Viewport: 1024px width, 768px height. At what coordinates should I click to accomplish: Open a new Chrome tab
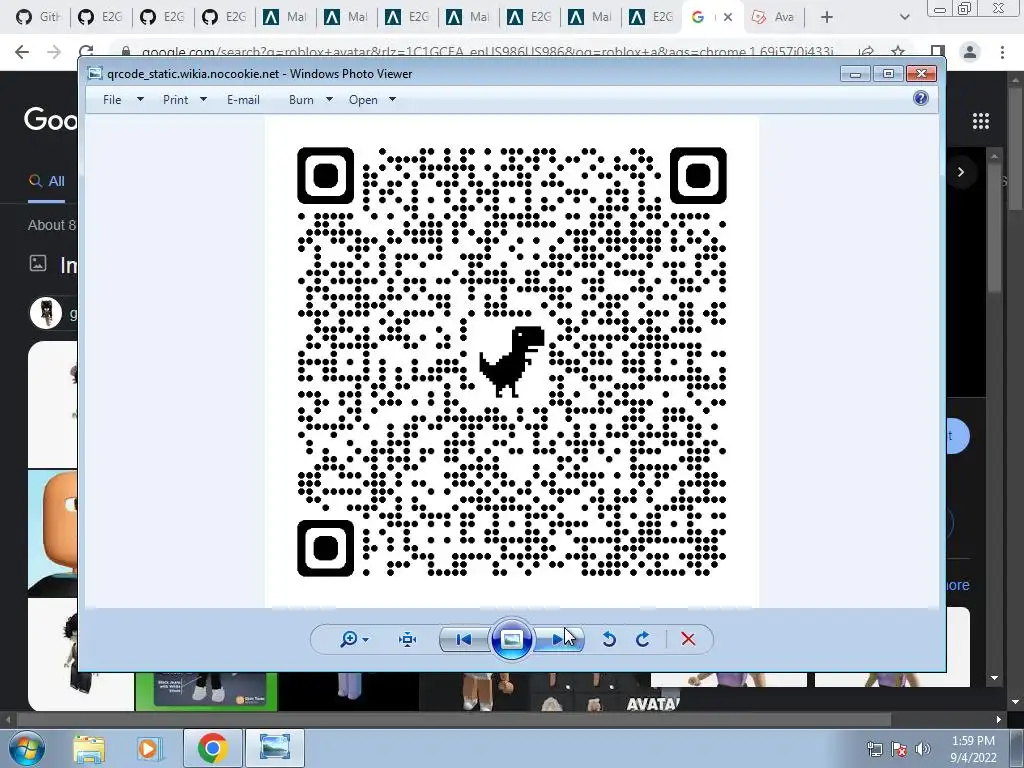click(827, 17)
